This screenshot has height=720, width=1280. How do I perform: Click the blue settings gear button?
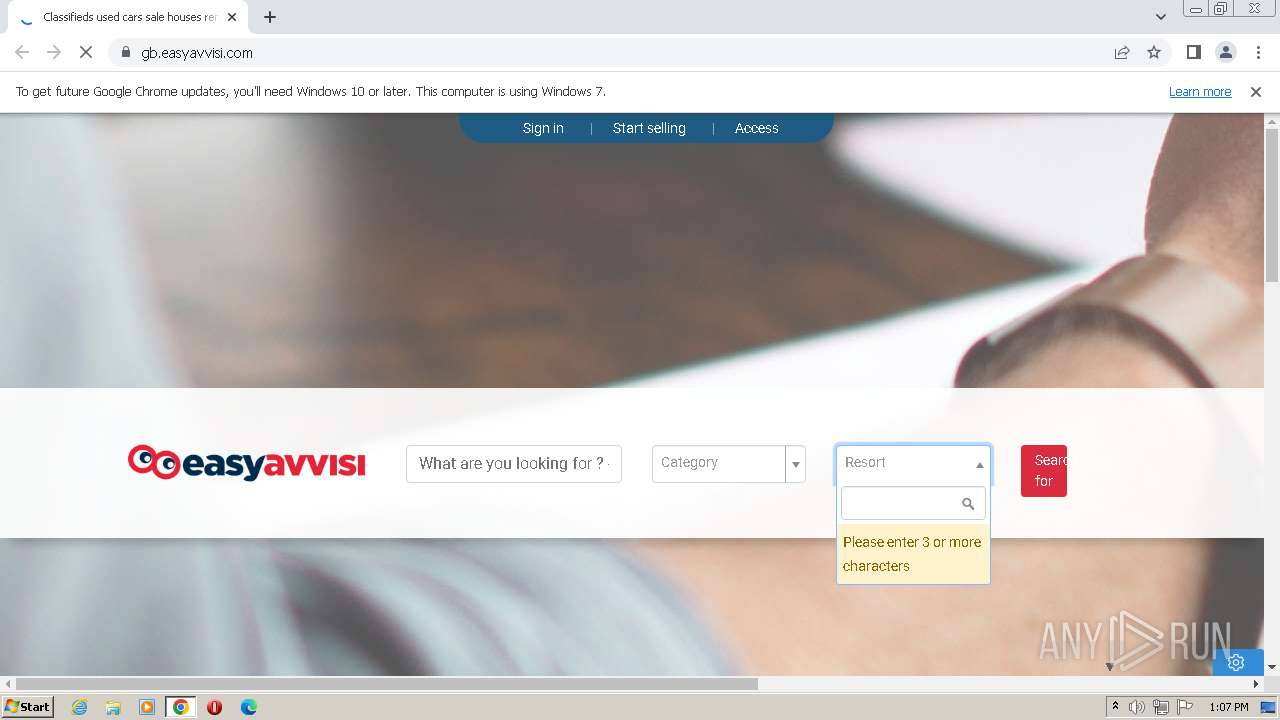click(1236, 662)
